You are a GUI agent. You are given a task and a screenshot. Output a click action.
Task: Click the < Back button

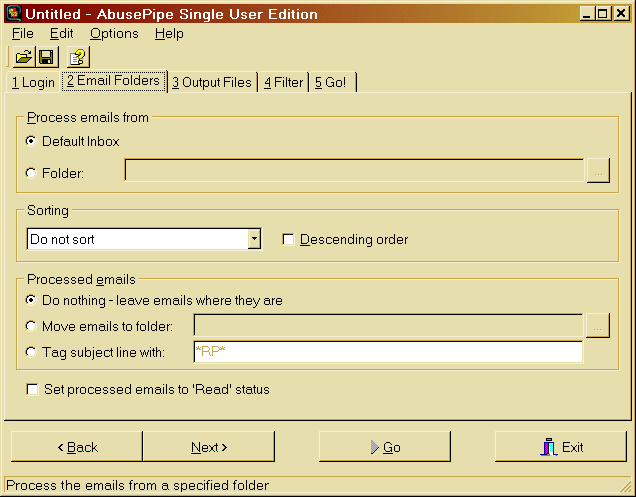pyautogui.click(x=77, y=447)
